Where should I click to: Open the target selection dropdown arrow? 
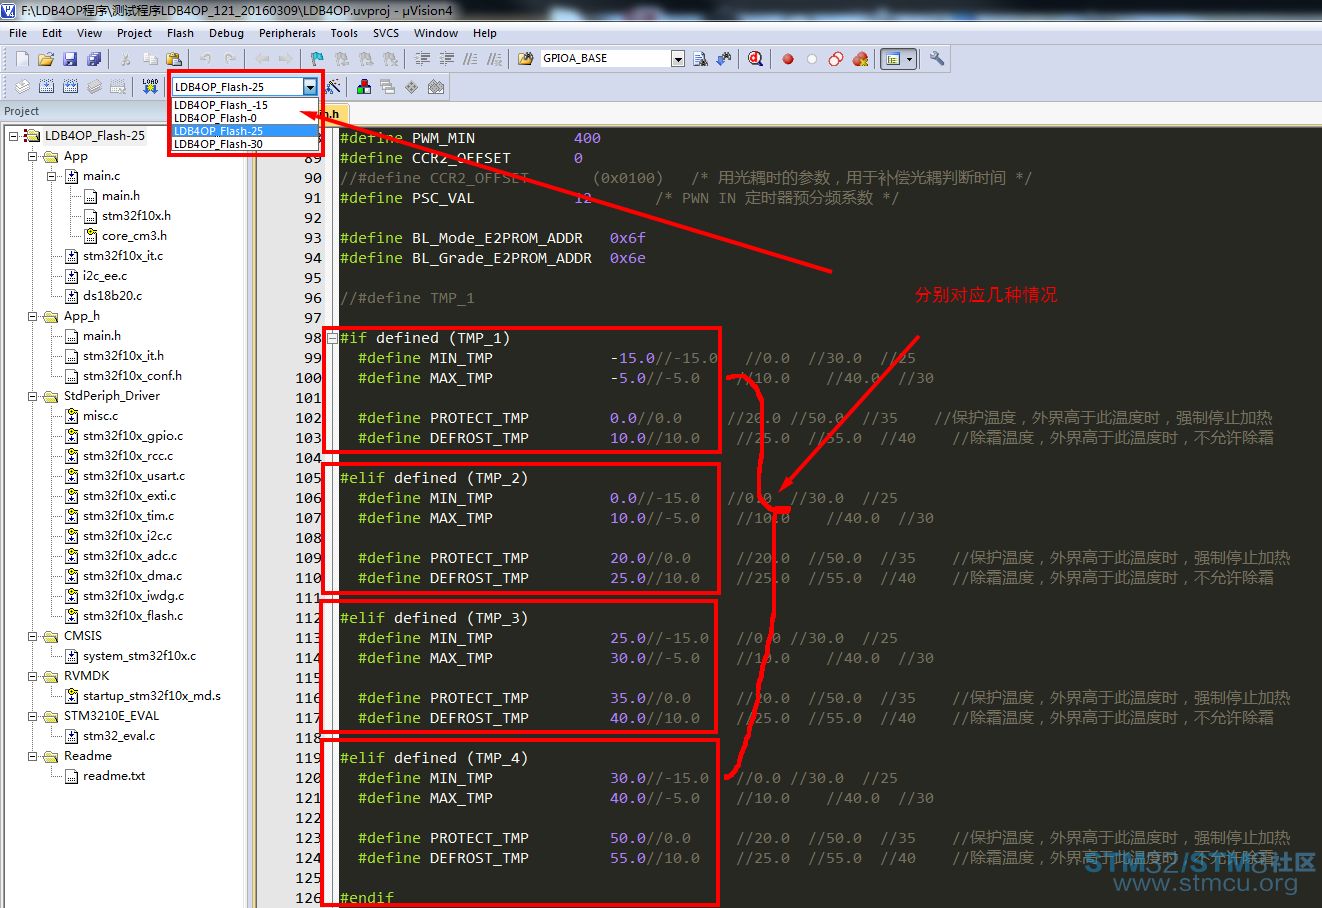pos(310,87)
